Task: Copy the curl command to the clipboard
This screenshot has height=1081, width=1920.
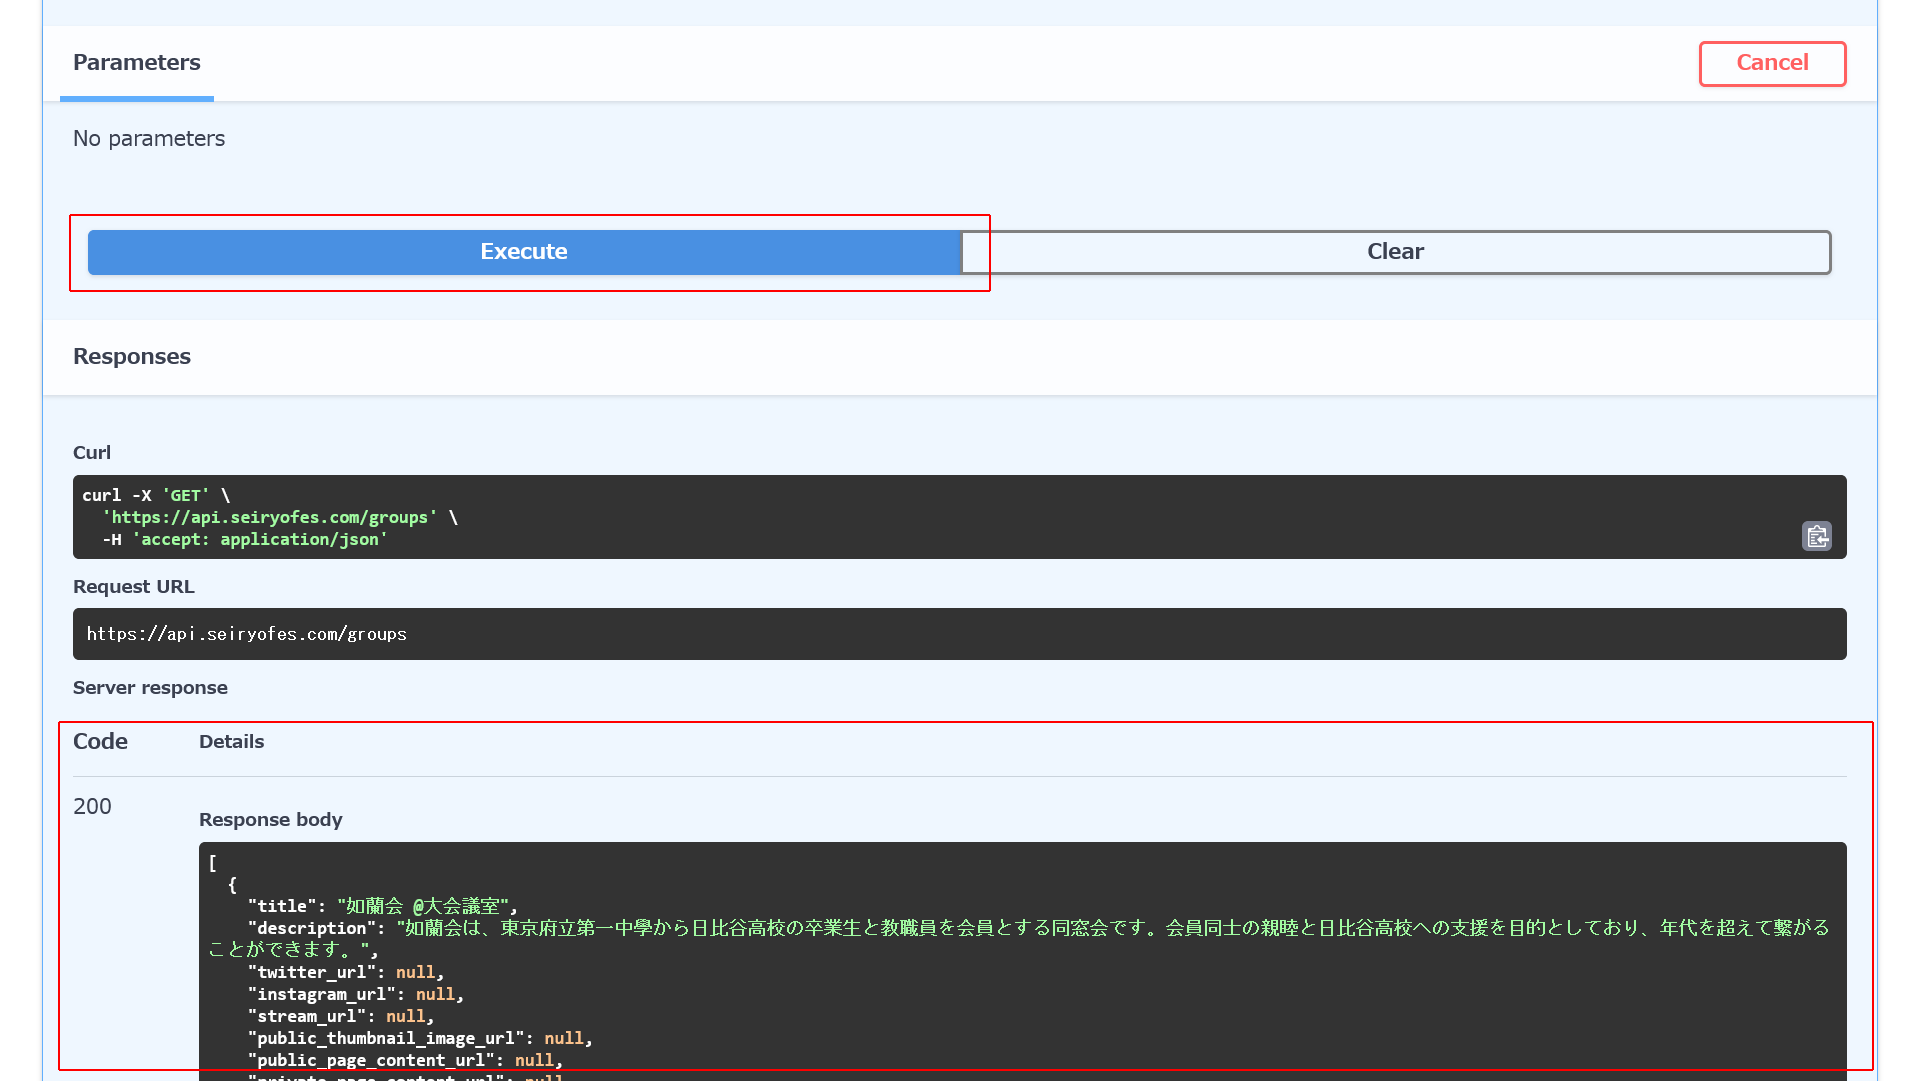Action: point(1816,536)
